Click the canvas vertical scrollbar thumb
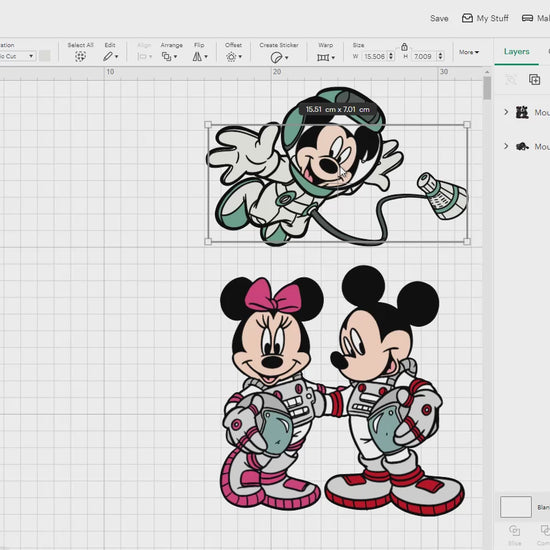The image size is (550, 550). pos(487,88)
